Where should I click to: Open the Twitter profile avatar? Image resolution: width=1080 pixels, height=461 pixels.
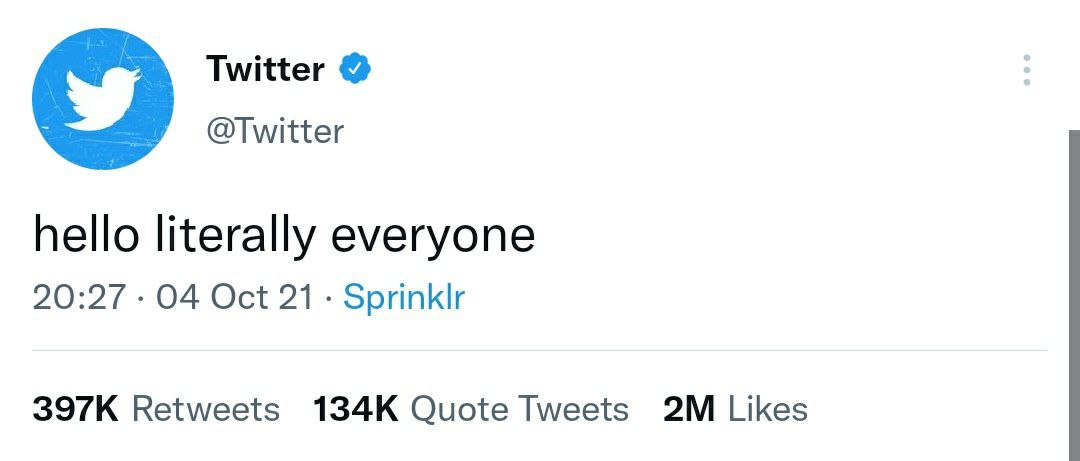102,99
